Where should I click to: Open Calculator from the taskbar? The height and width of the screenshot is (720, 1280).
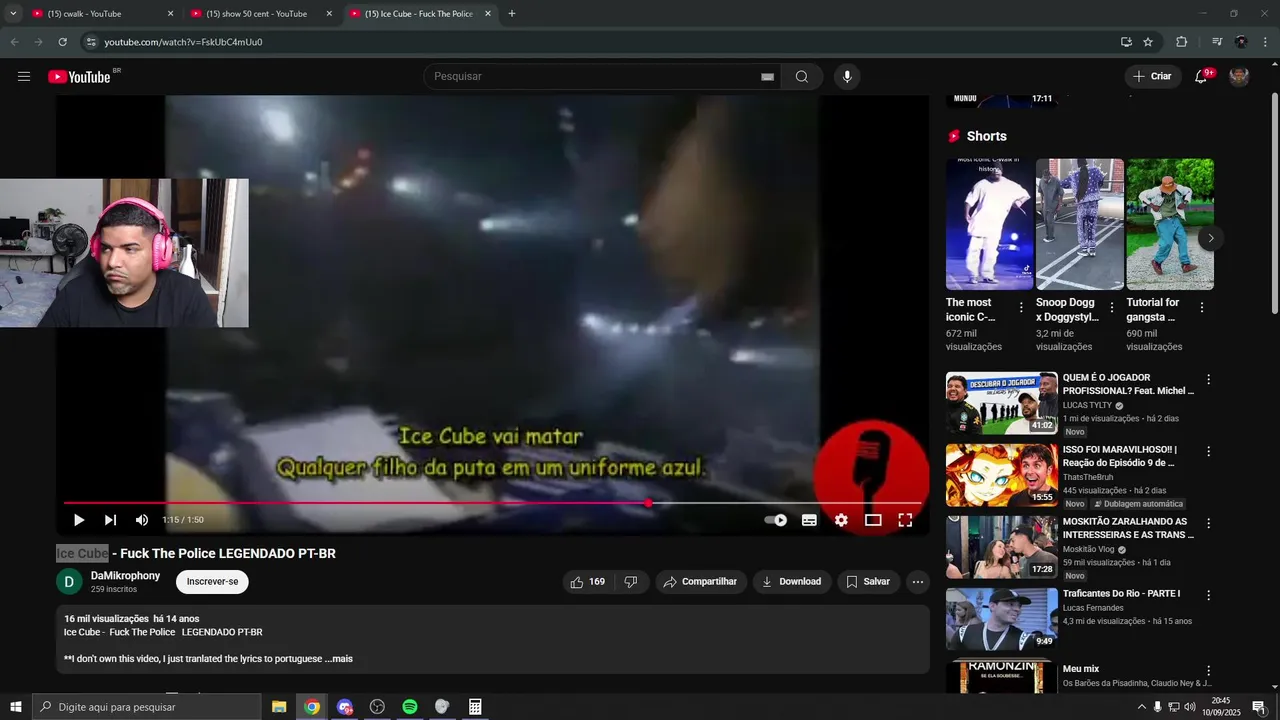coord(475,707)
